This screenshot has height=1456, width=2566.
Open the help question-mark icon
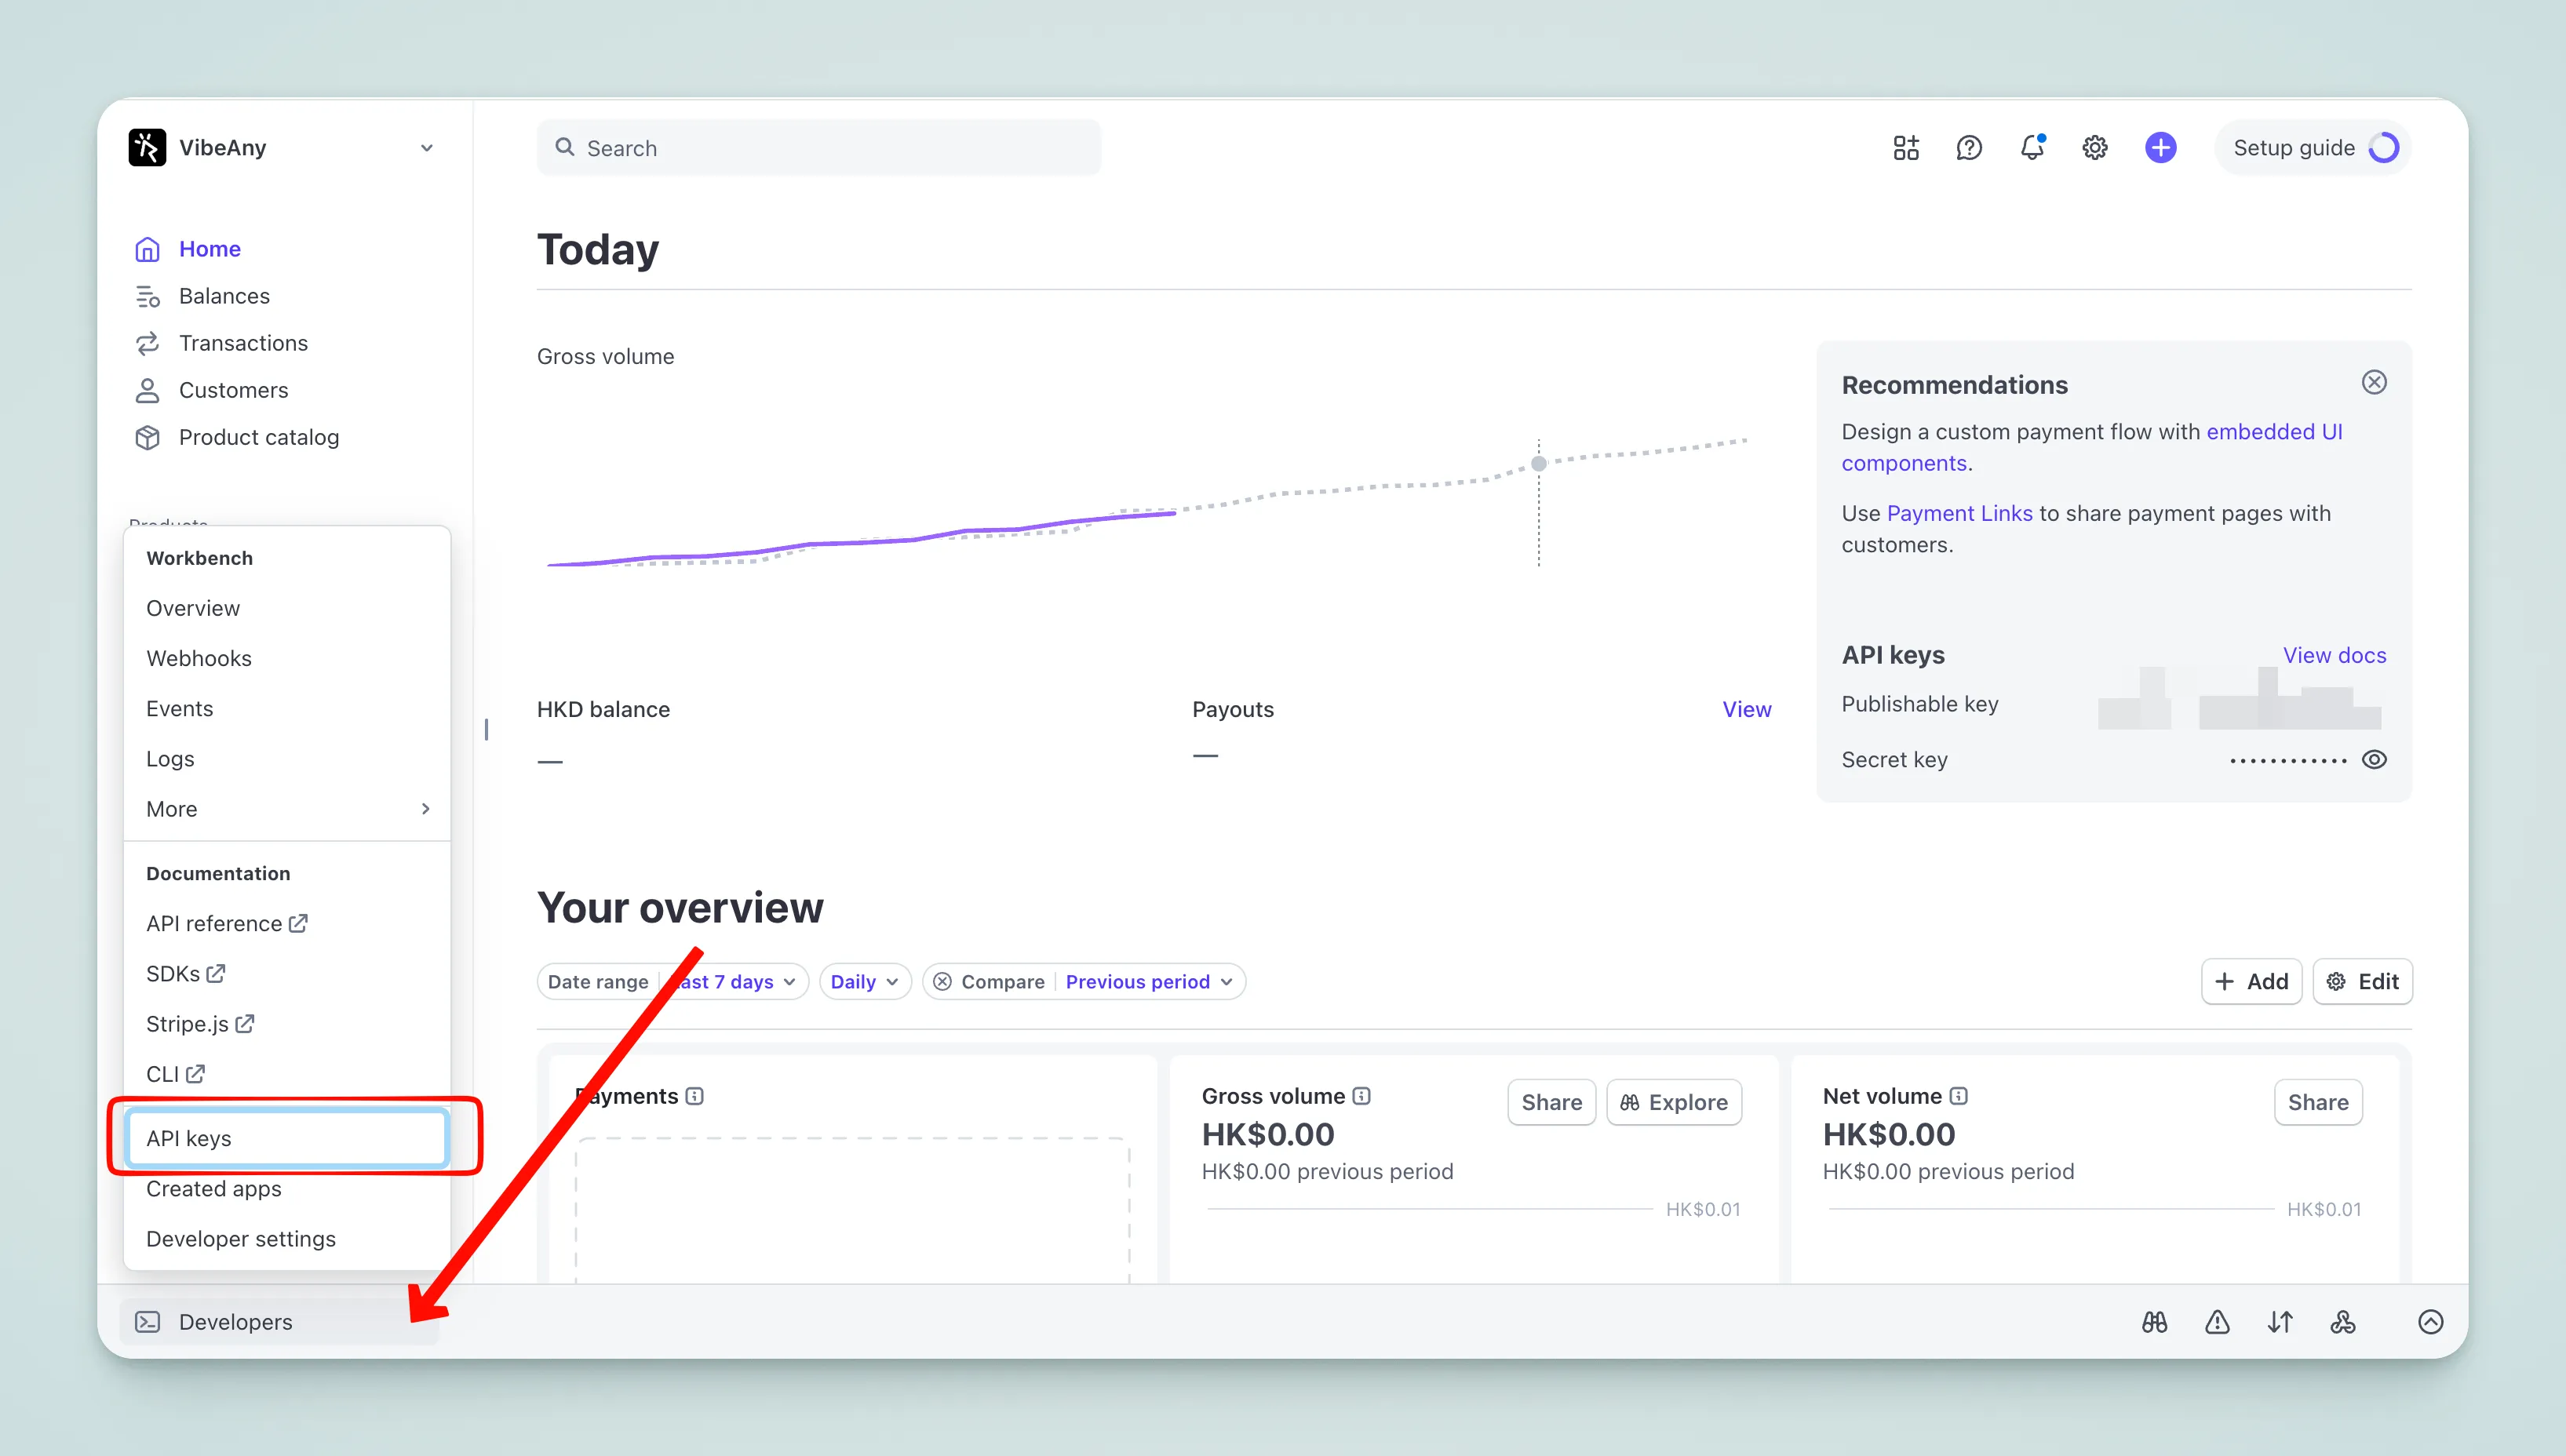coord(1969,147)
